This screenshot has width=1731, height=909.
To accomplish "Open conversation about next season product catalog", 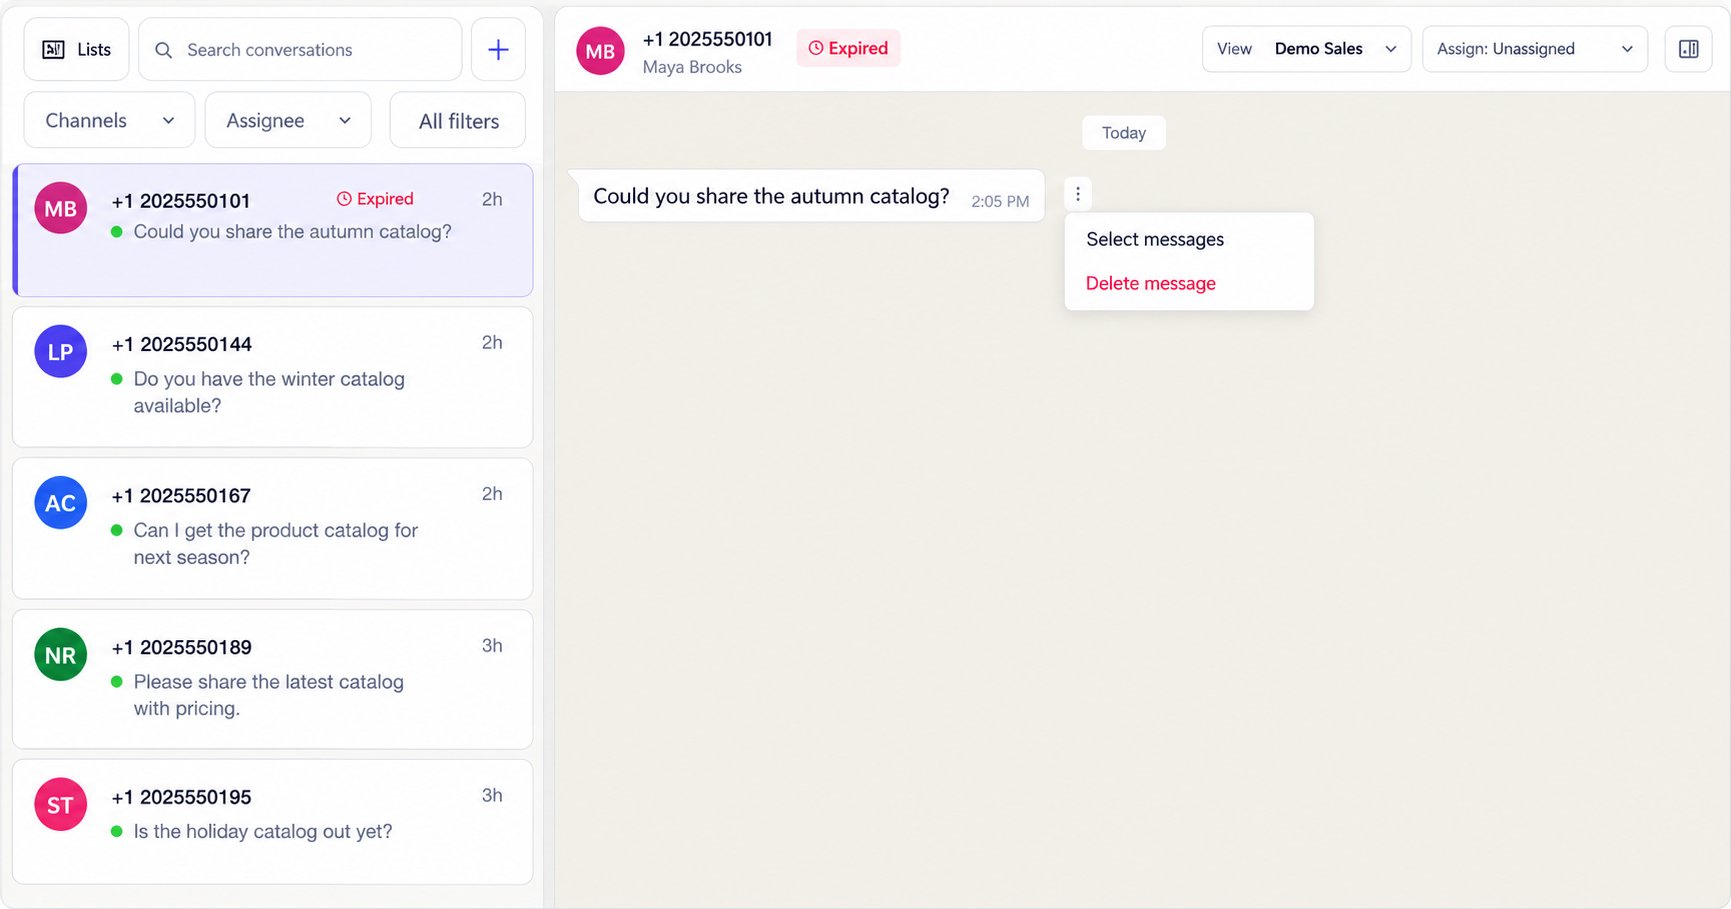I will 272,529.
